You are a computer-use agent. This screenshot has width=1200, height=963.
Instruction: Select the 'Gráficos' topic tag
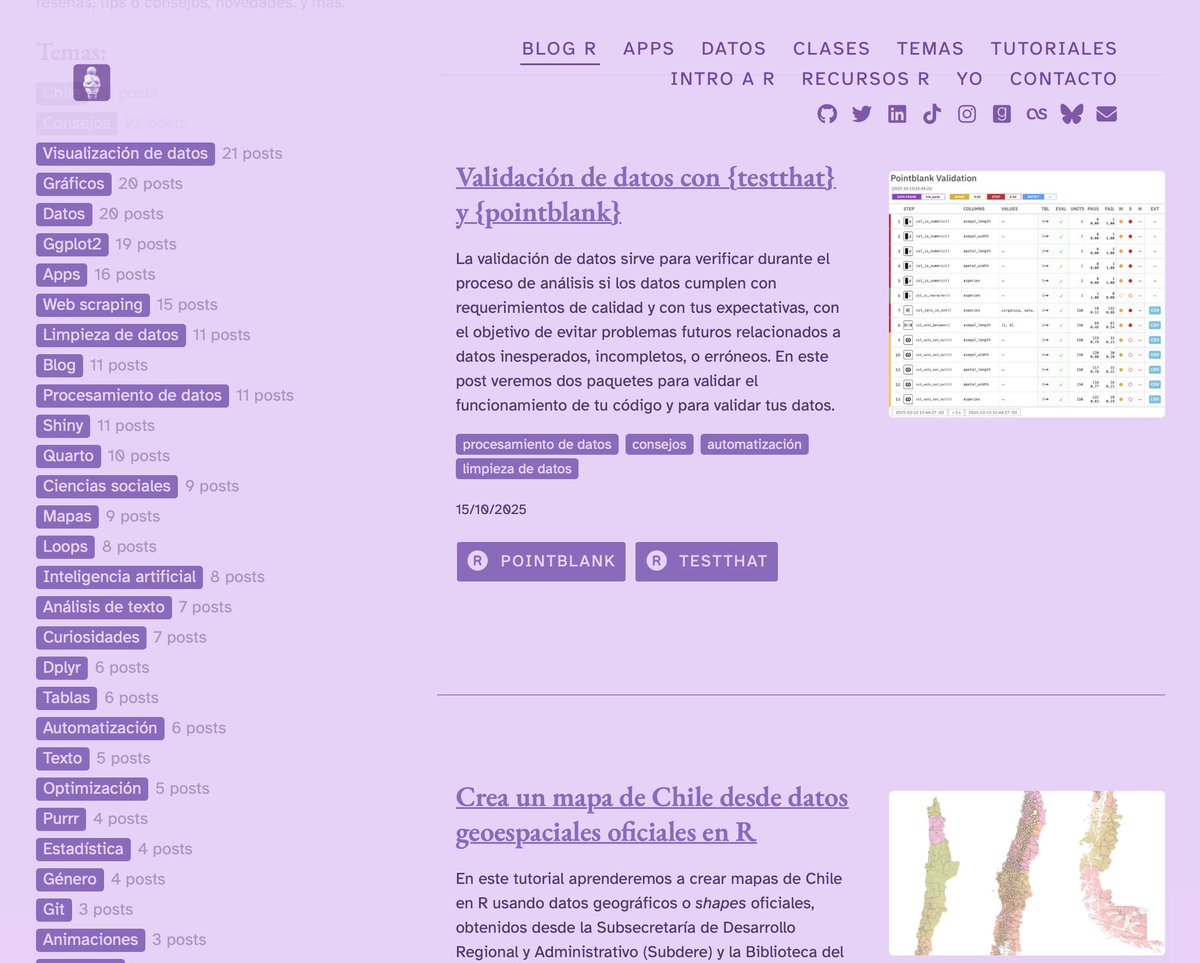[74, 183]
